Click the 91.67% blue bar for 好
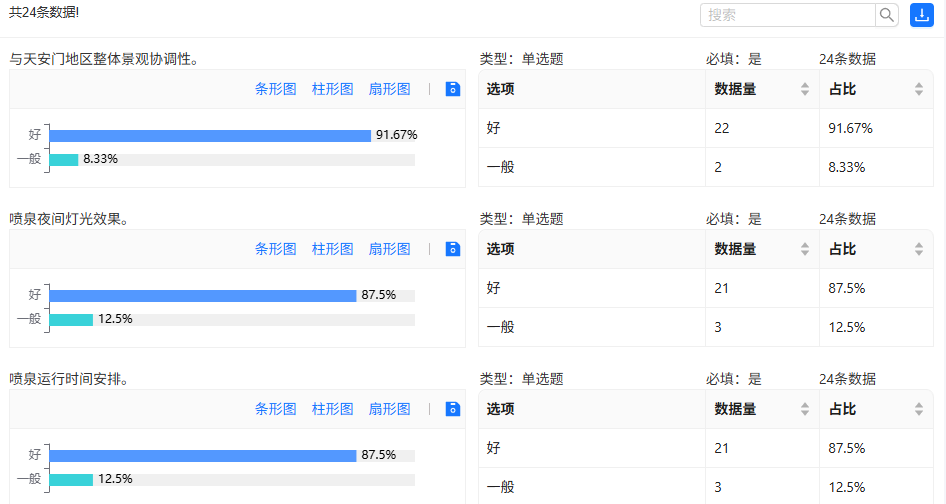946x504 pixels. (x=210, y=136)
